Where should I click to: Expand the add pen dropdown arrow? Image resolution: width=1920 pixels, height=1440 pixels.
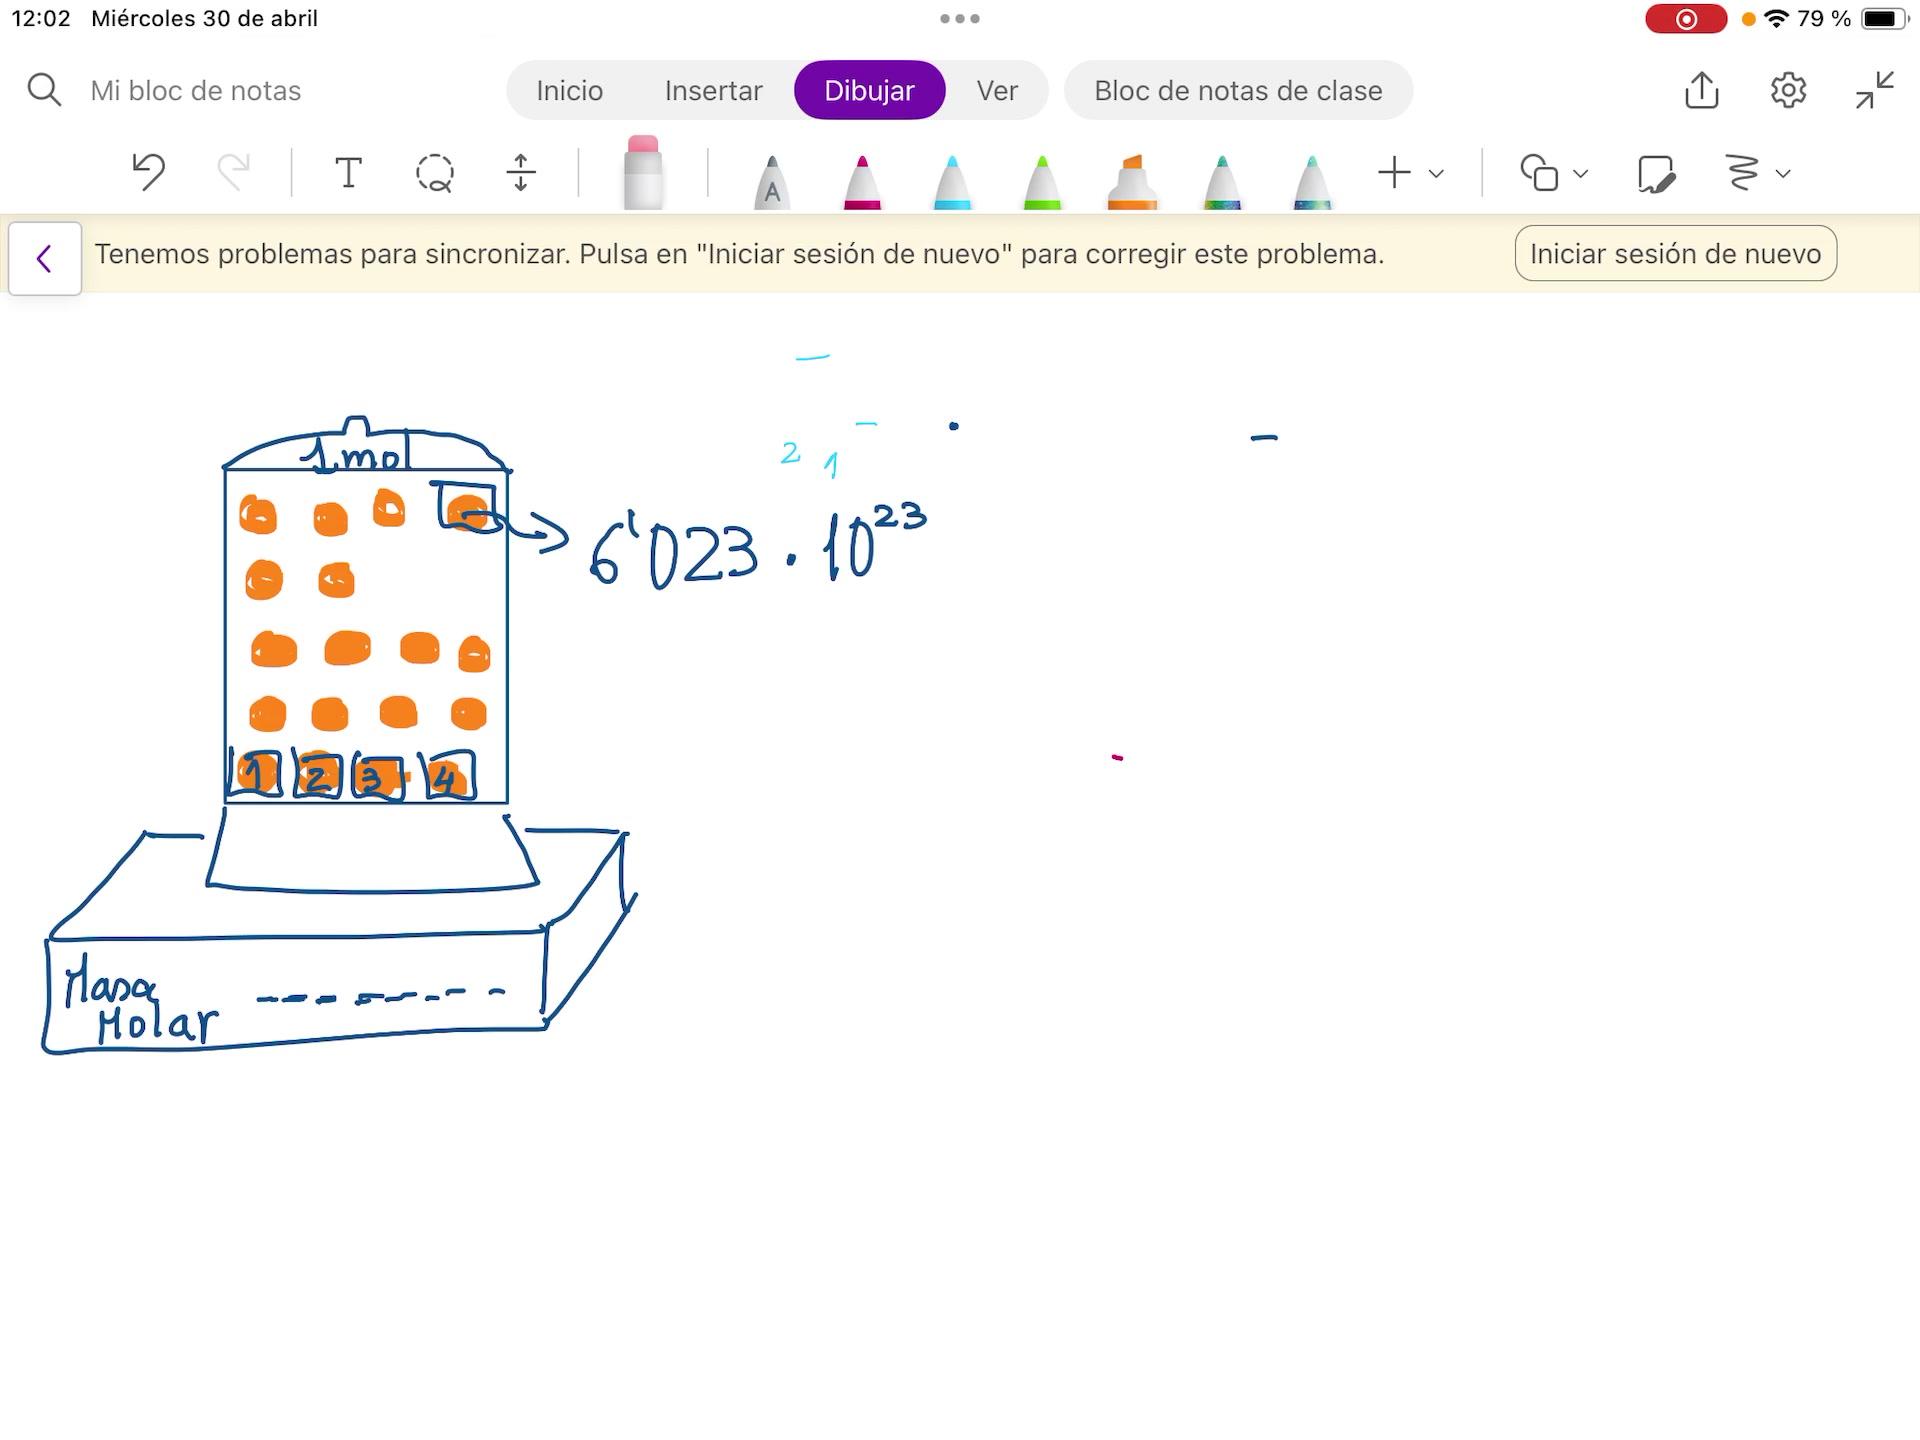click(1437, 174)
